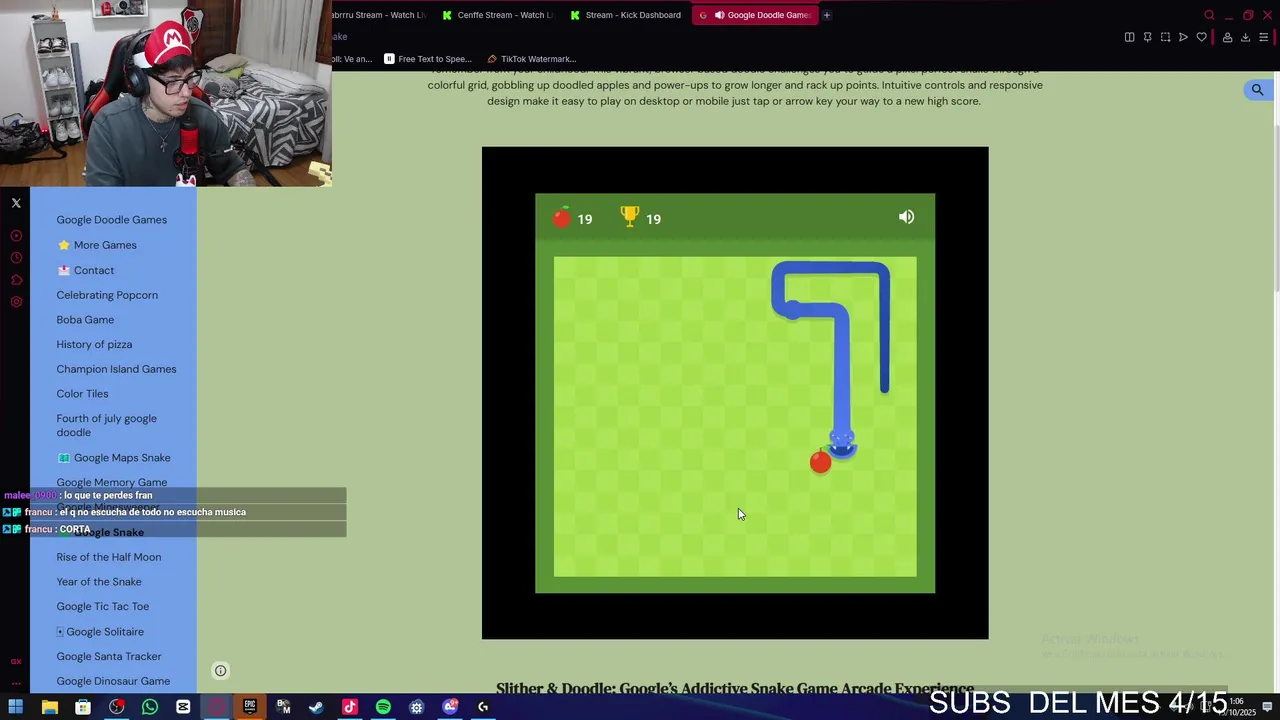Image resolution: width=1280 pixels, height=720 pixels.
Task: Click the send arrow icon in toolbar
Action: point(1183,37)
